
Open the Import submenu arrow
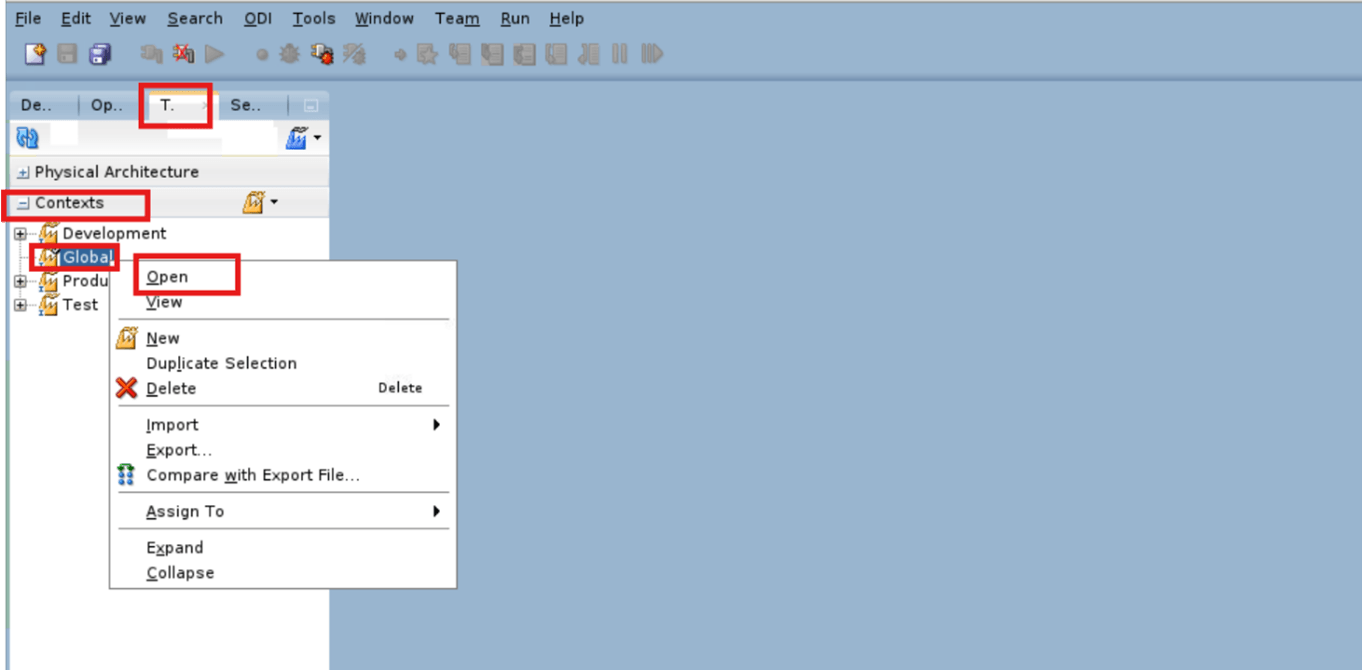pyautogui.click(x=436, y=425)
